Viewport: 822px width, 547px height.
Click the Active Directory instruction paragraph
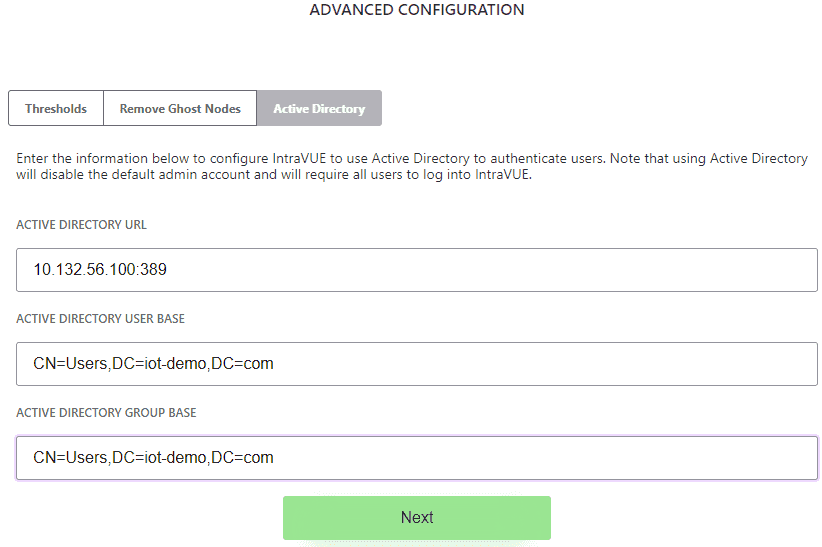[x=412, y=166]
